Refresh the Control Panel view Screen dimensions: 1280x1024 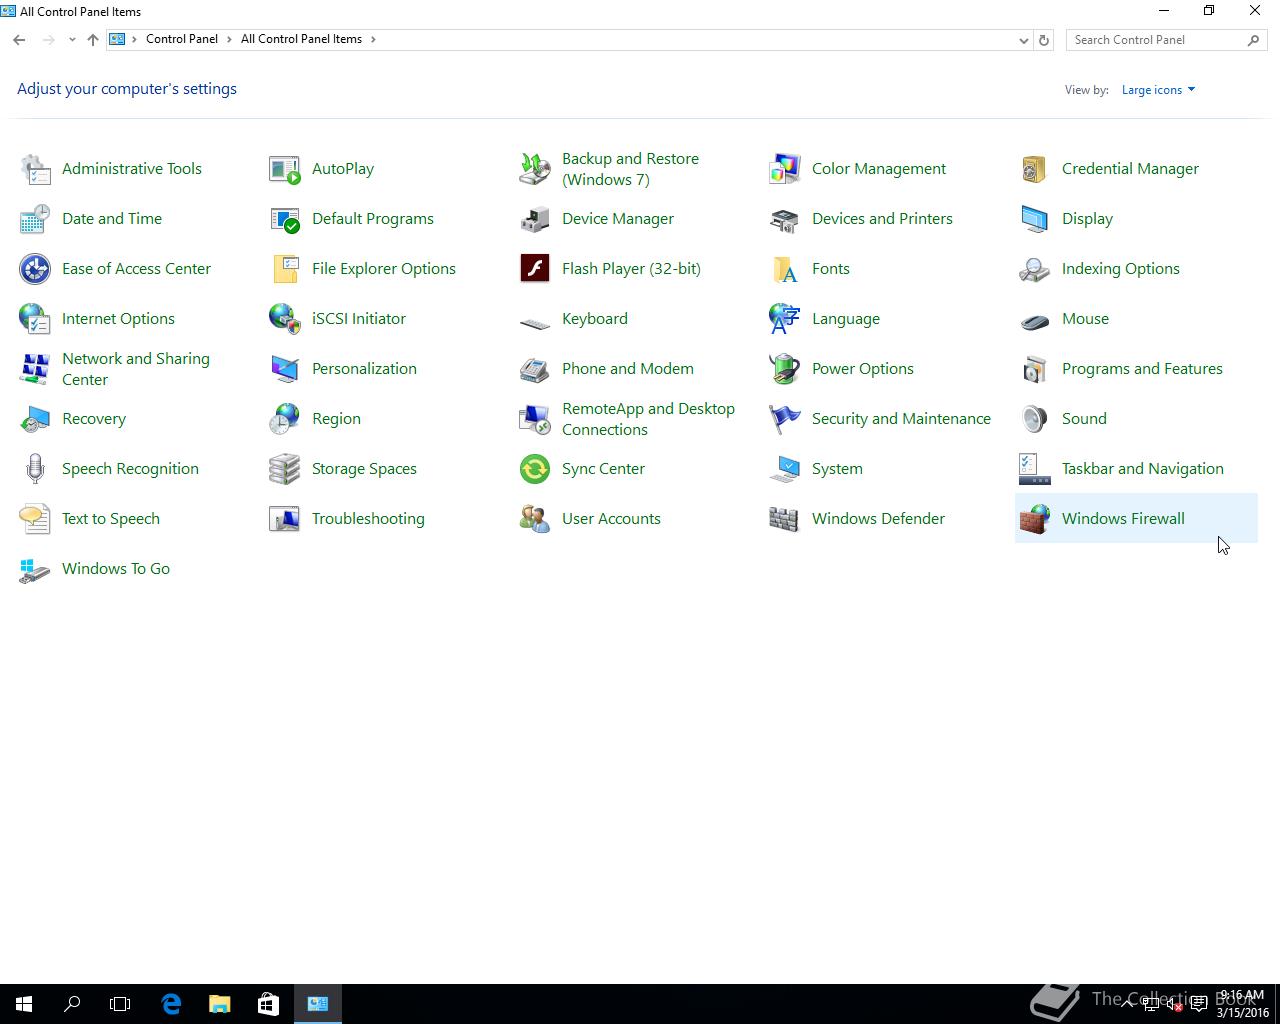(x=1044, y=40)
